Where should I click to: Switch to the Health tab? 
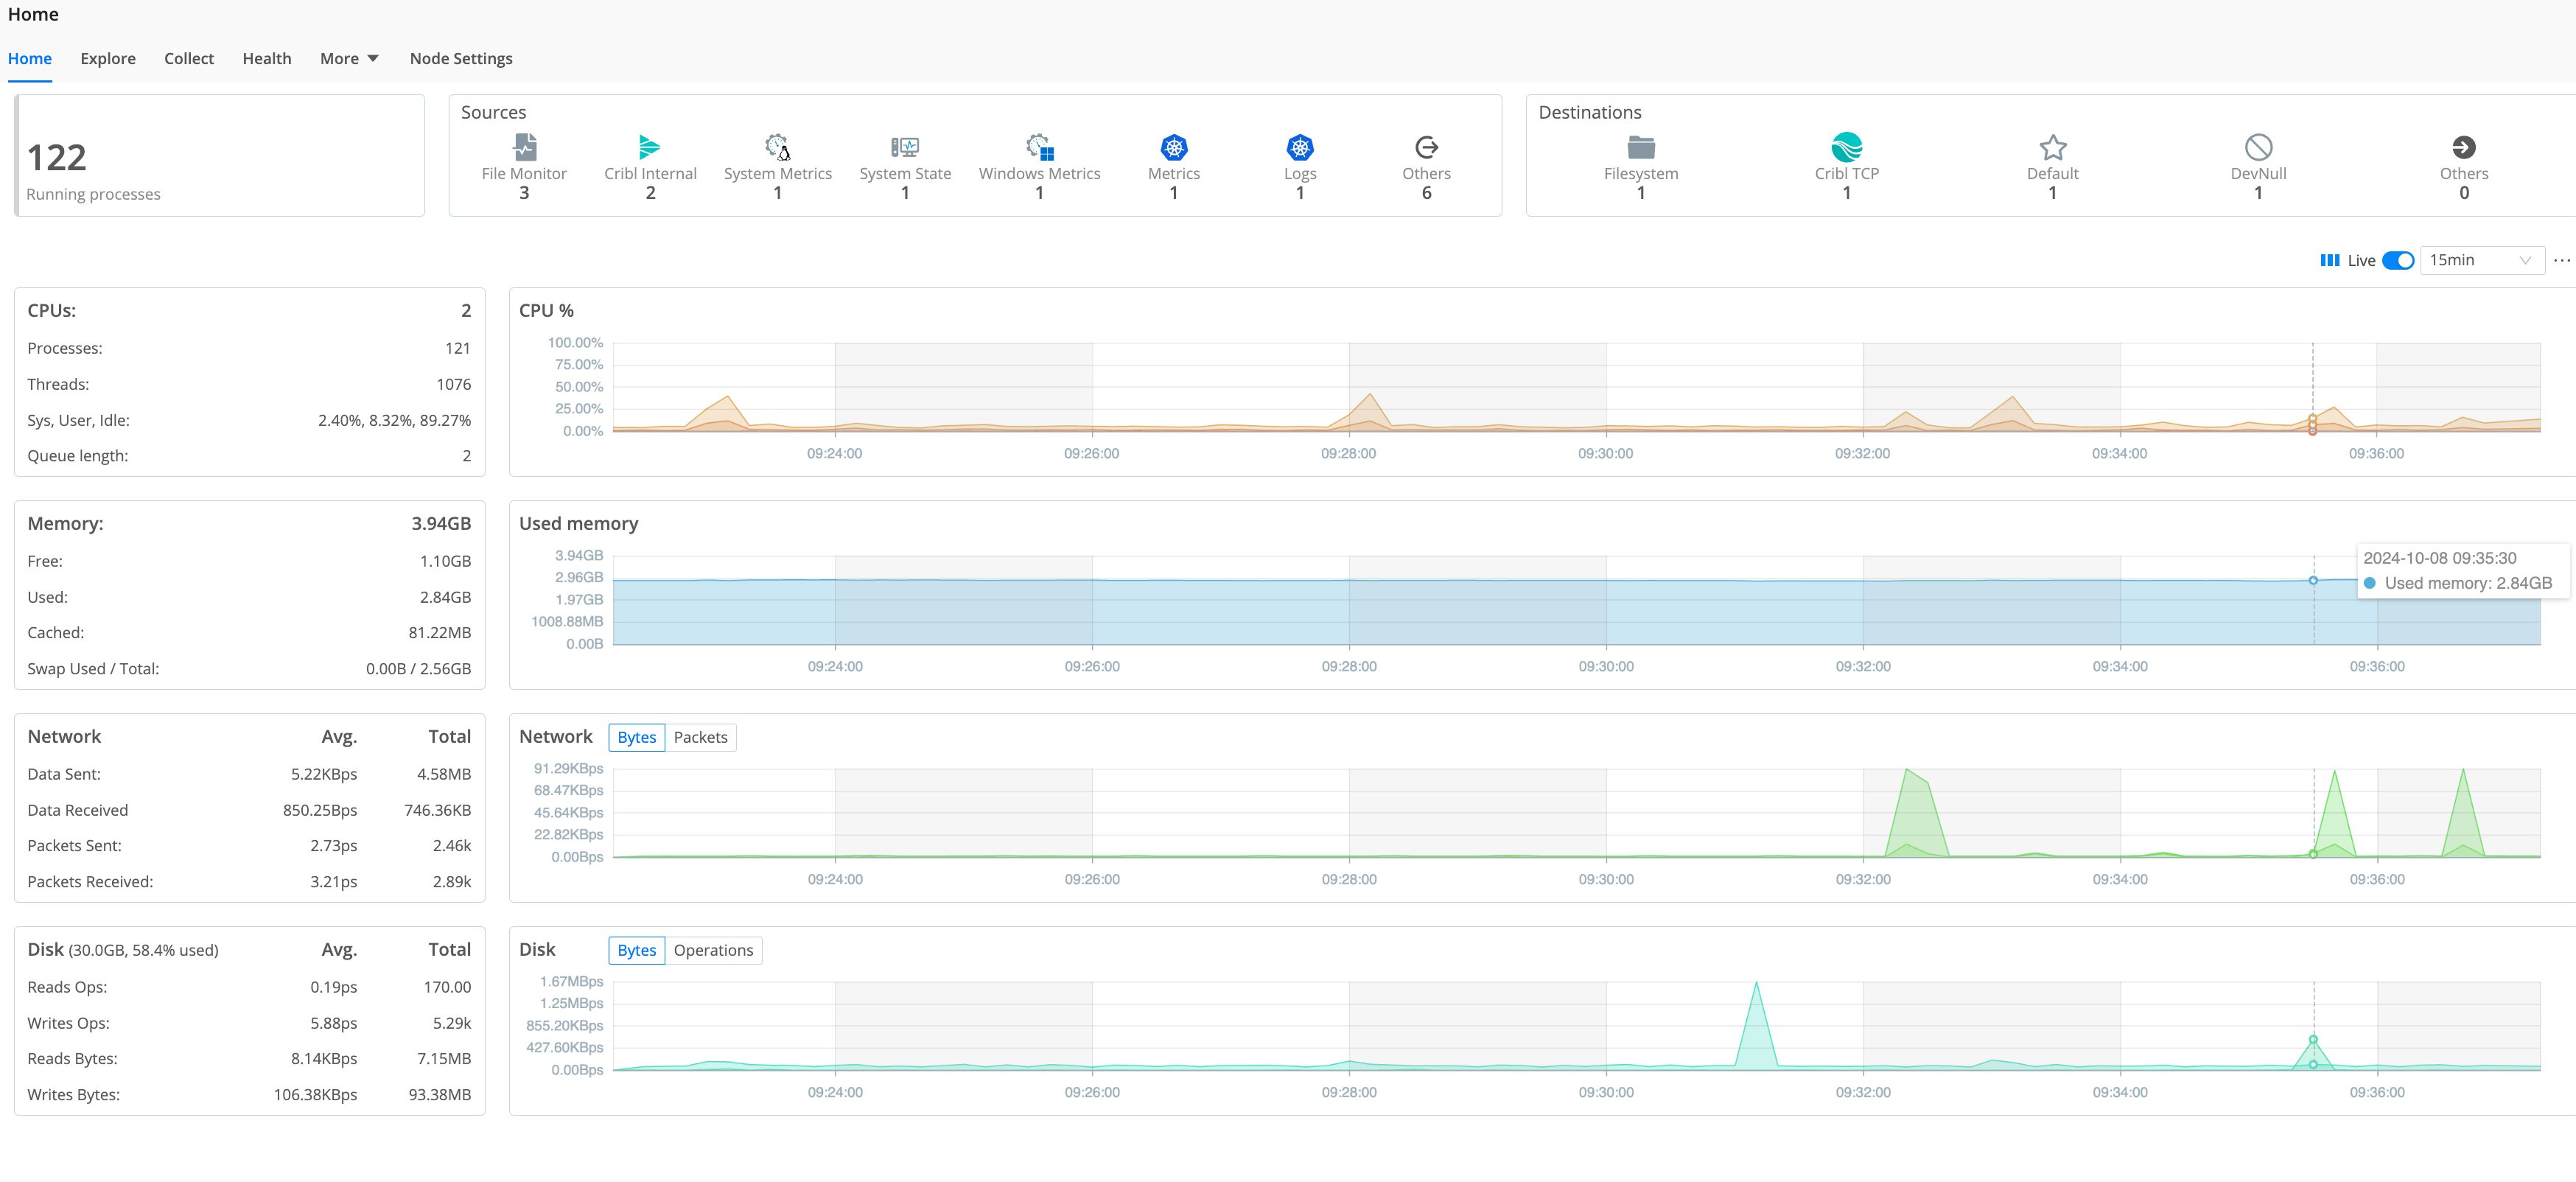click(267, 58)
